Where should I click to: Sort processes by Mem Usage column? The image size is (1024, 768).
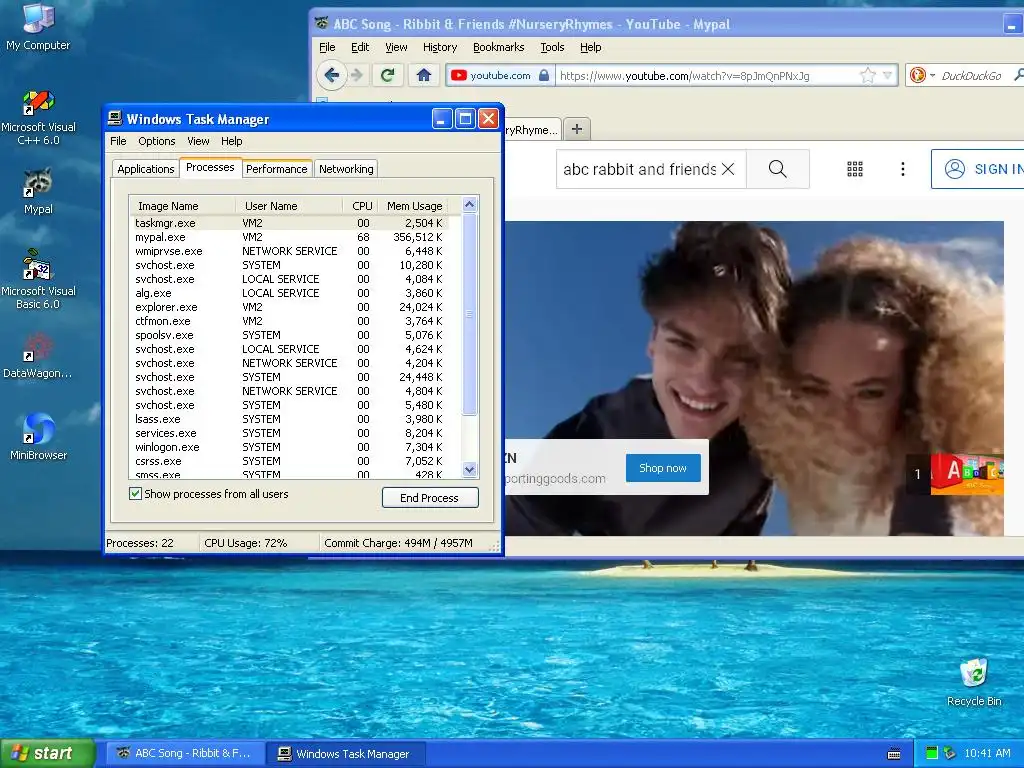[x=414, y=206]
